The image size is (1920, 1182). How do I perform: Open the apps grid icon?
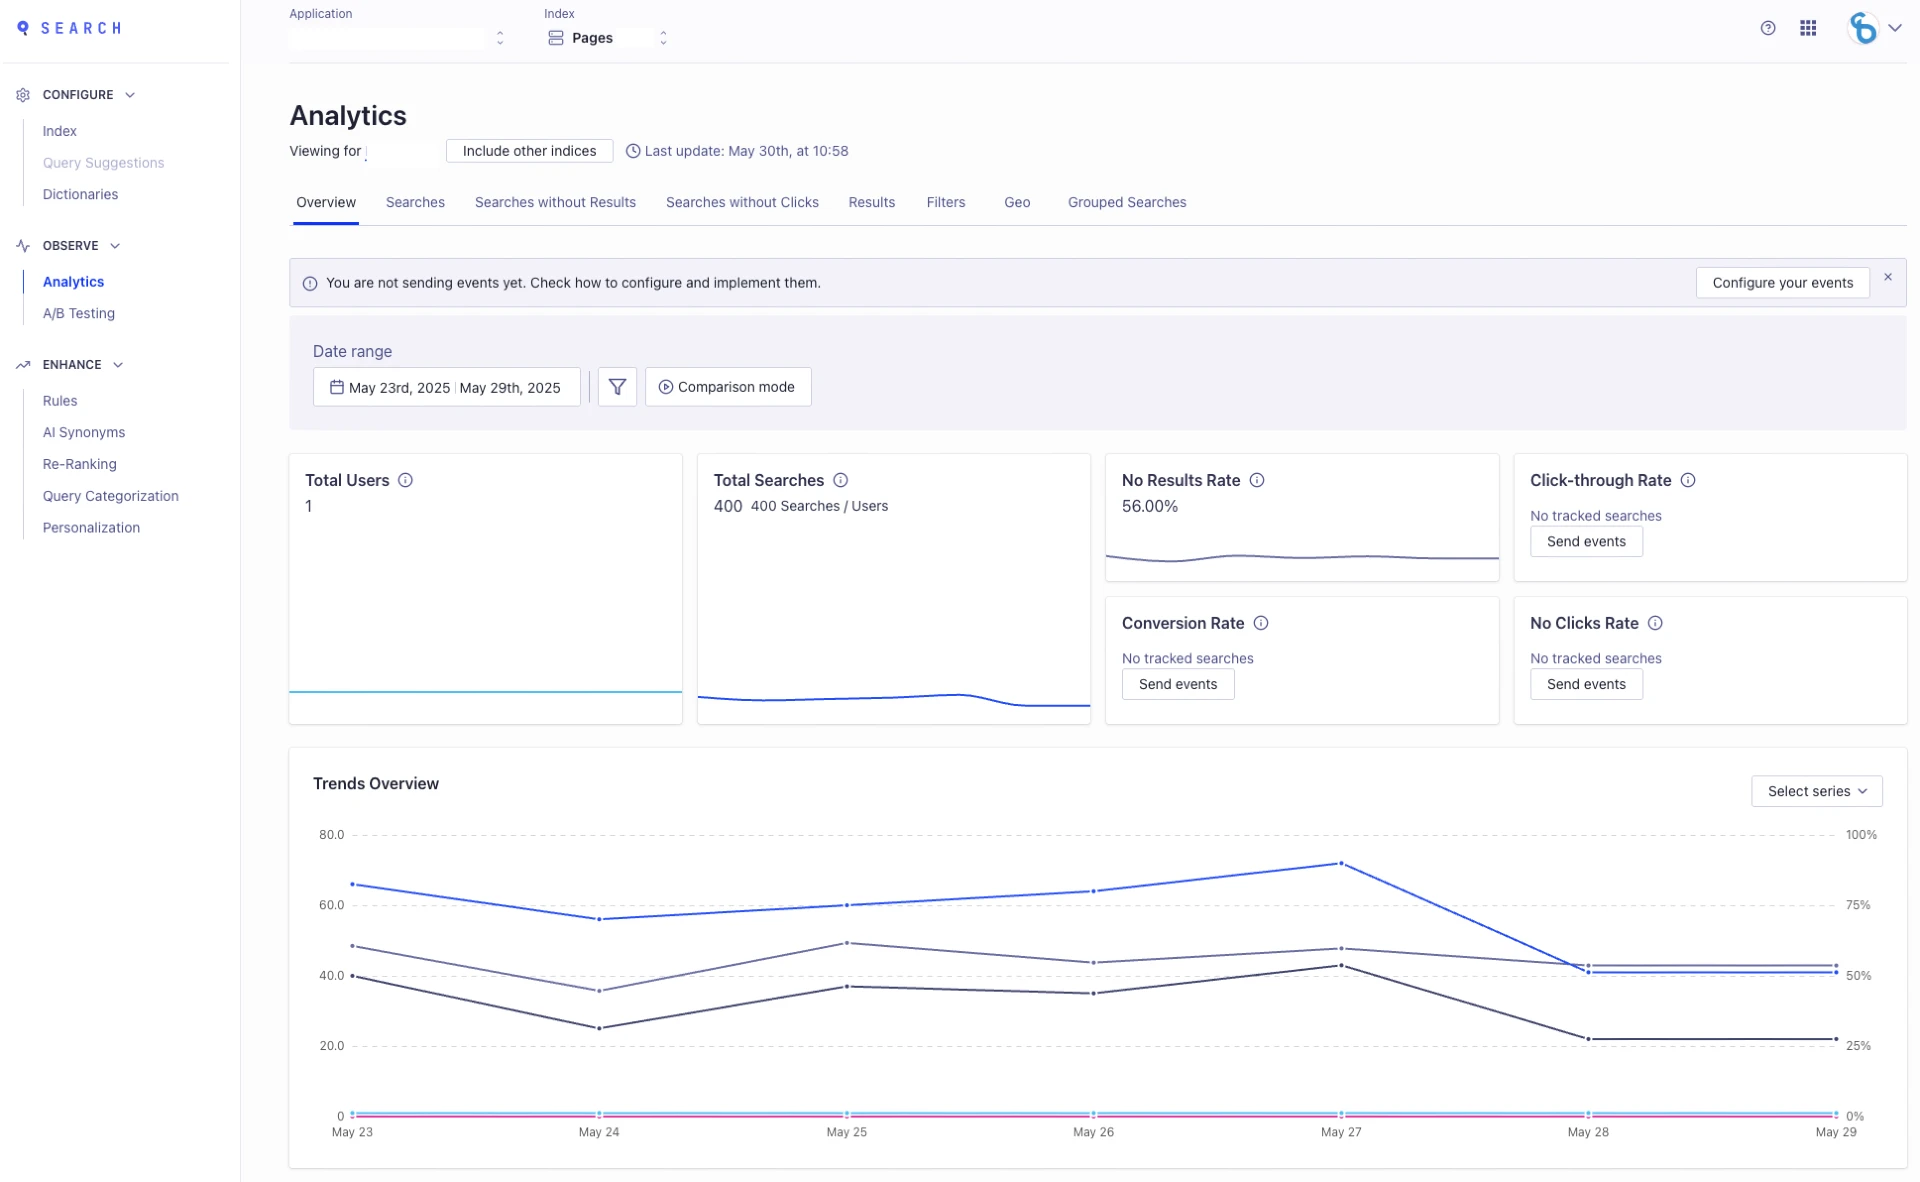coord(1807,28)
